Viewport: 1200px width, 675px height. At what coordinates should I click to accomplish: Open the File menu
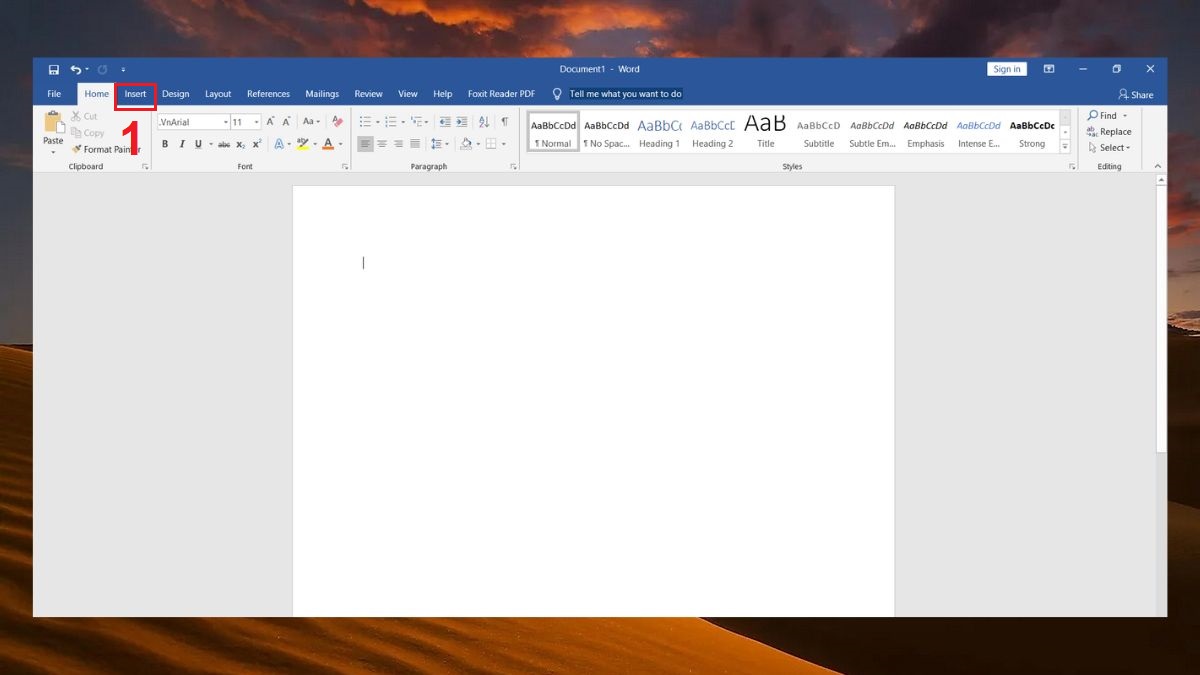54,94
